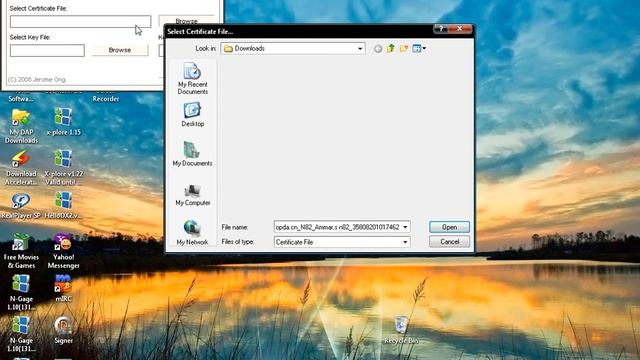The height and width of the screenshot is (360, 640).
Task: Click the Open button
Action: click(449, 227)
